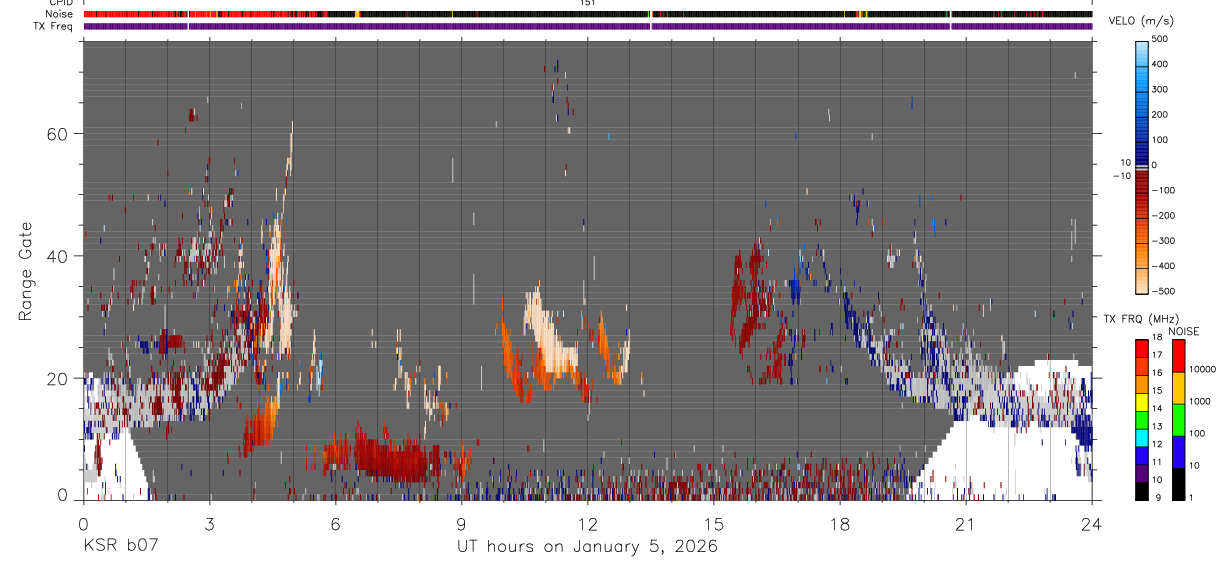Select the 'NOISE' legend title
1228x567 pixels.
click(1183, 331)
